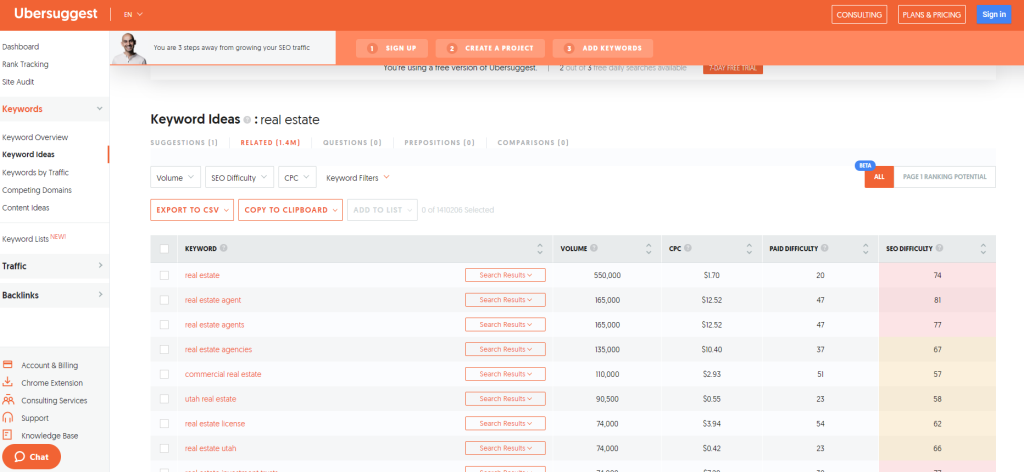Viewport: 1024px width, 472px height.
Task: Collapse the Keywords sidebar section
Action: 54,109
